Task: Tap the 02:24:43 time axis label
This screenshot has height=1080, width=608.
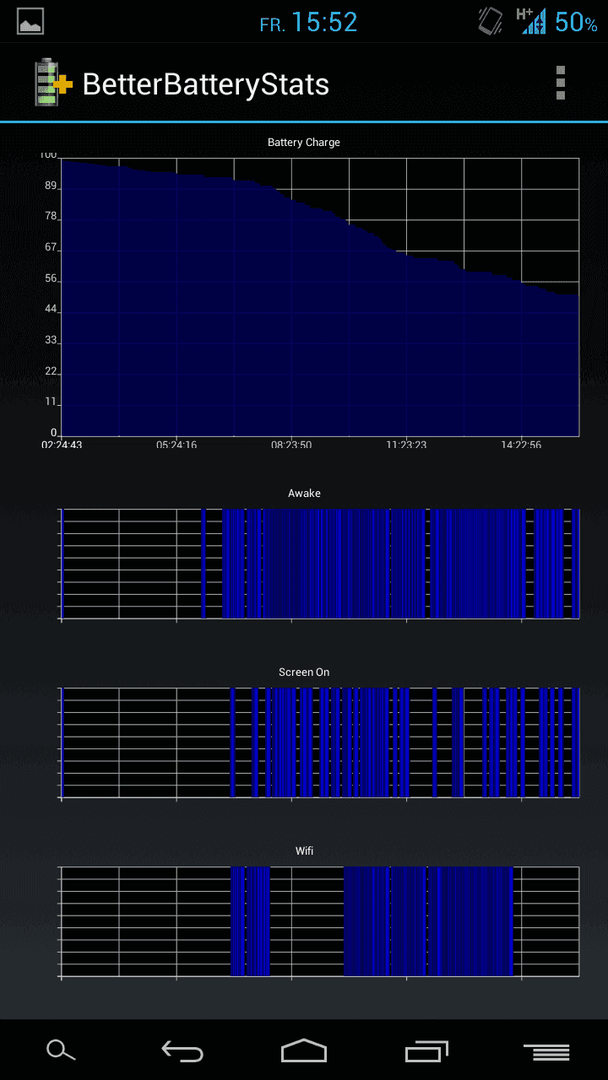Action: click(x=61, y=444)
